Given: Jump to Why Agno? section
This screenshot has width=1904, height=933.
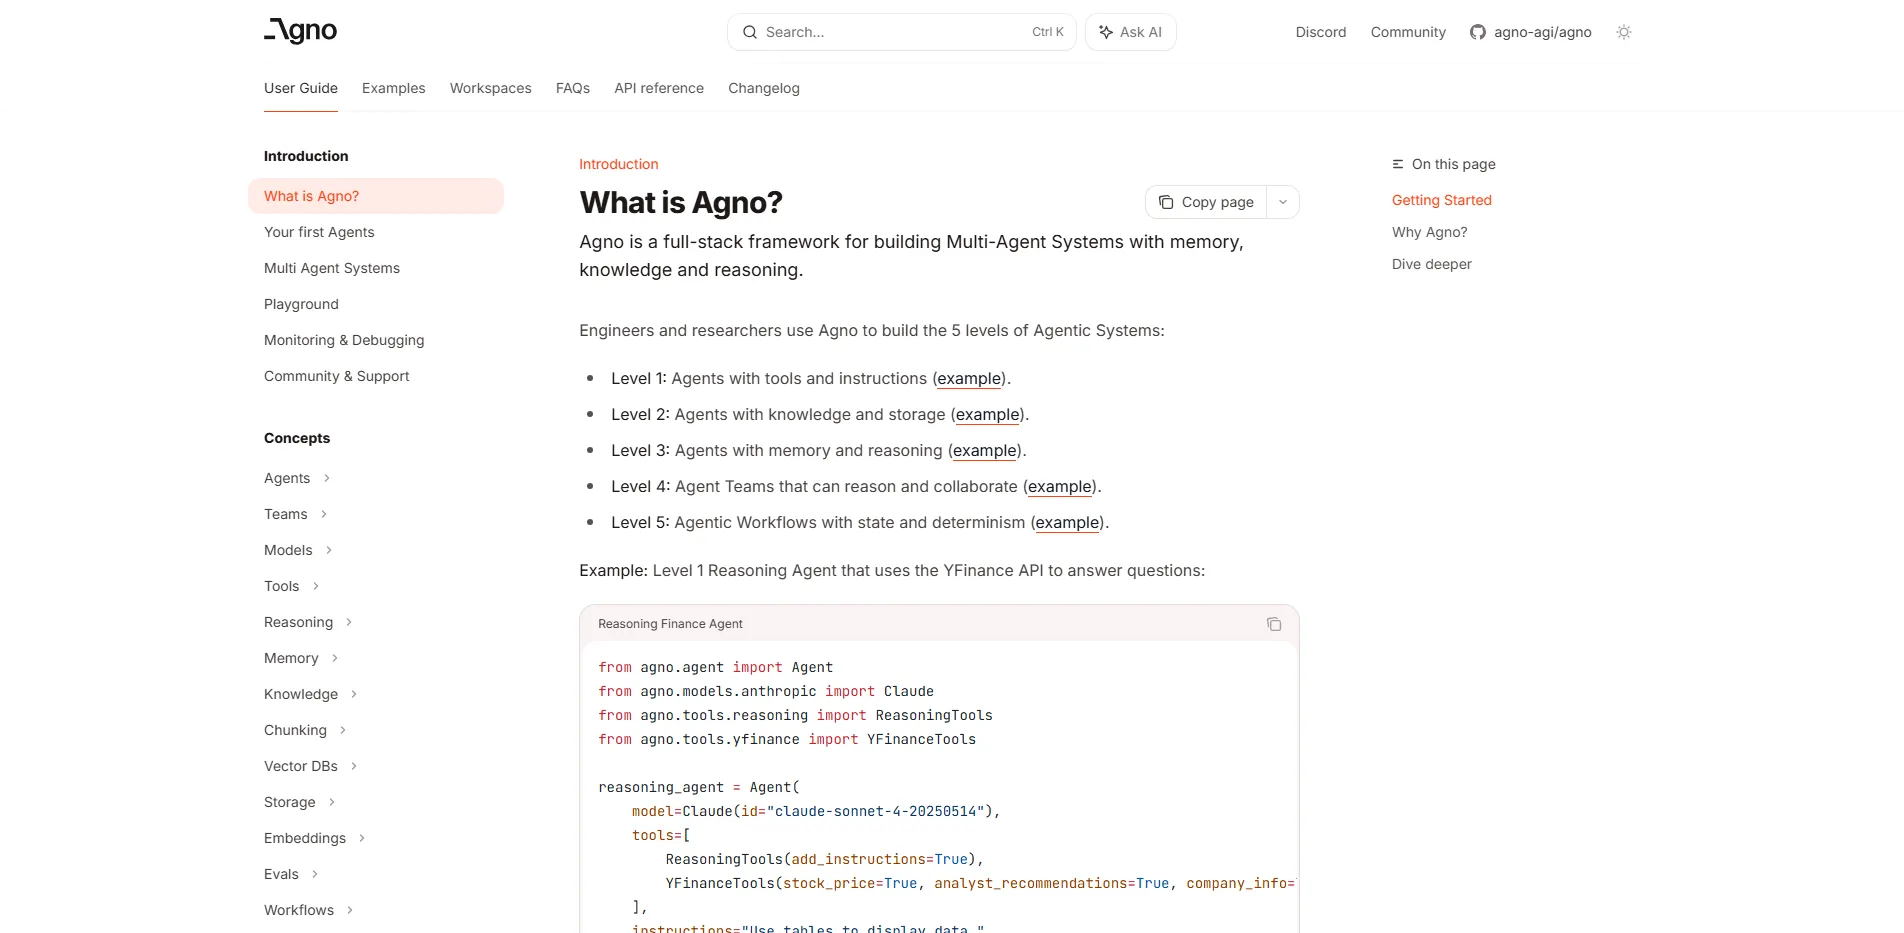Looking at the screenshot, I should [x=1430, y=232].
